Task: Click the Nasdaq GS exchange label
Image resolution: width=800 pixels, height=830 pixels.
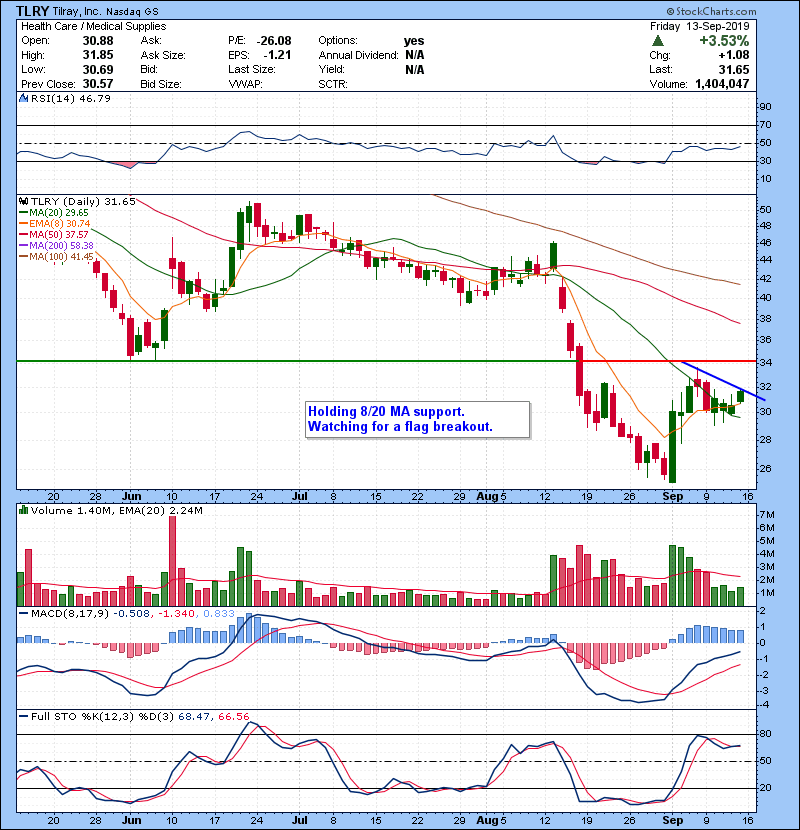Action: coord(132,12)
